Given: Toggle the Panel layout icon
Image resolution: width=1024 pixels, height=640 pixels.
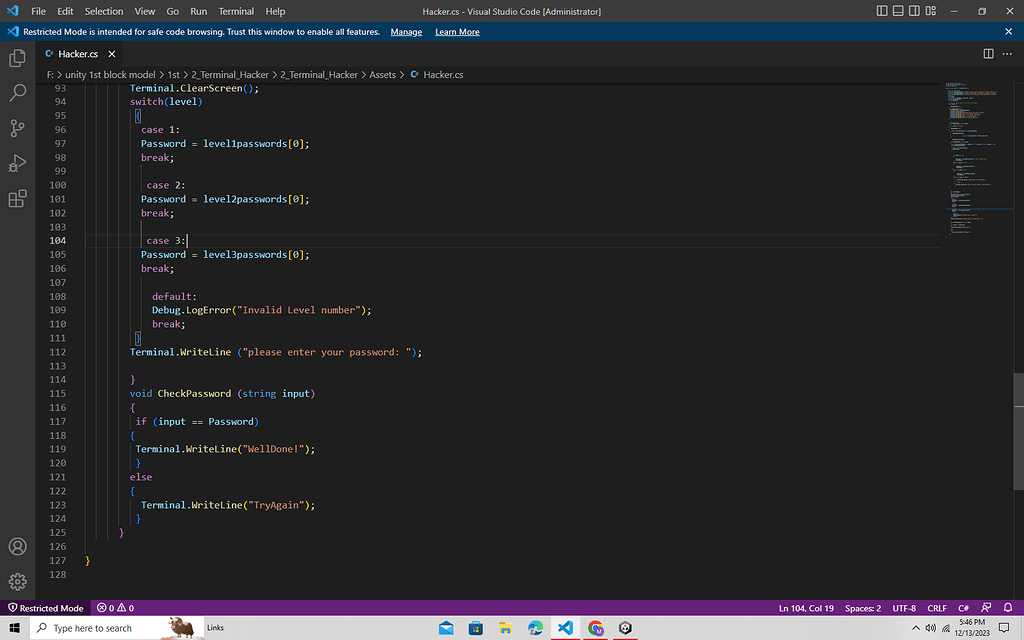Looking at the screenshot, I should click(x=898, y=11).
